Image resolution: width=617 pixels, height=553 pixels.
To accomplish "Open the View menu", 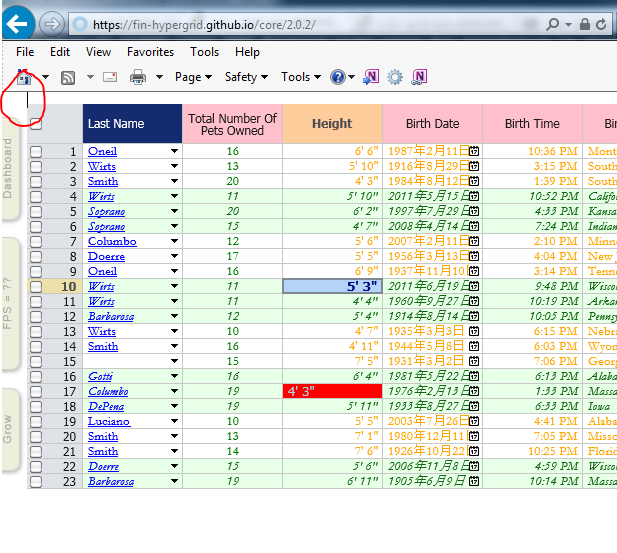I will 98,52.
